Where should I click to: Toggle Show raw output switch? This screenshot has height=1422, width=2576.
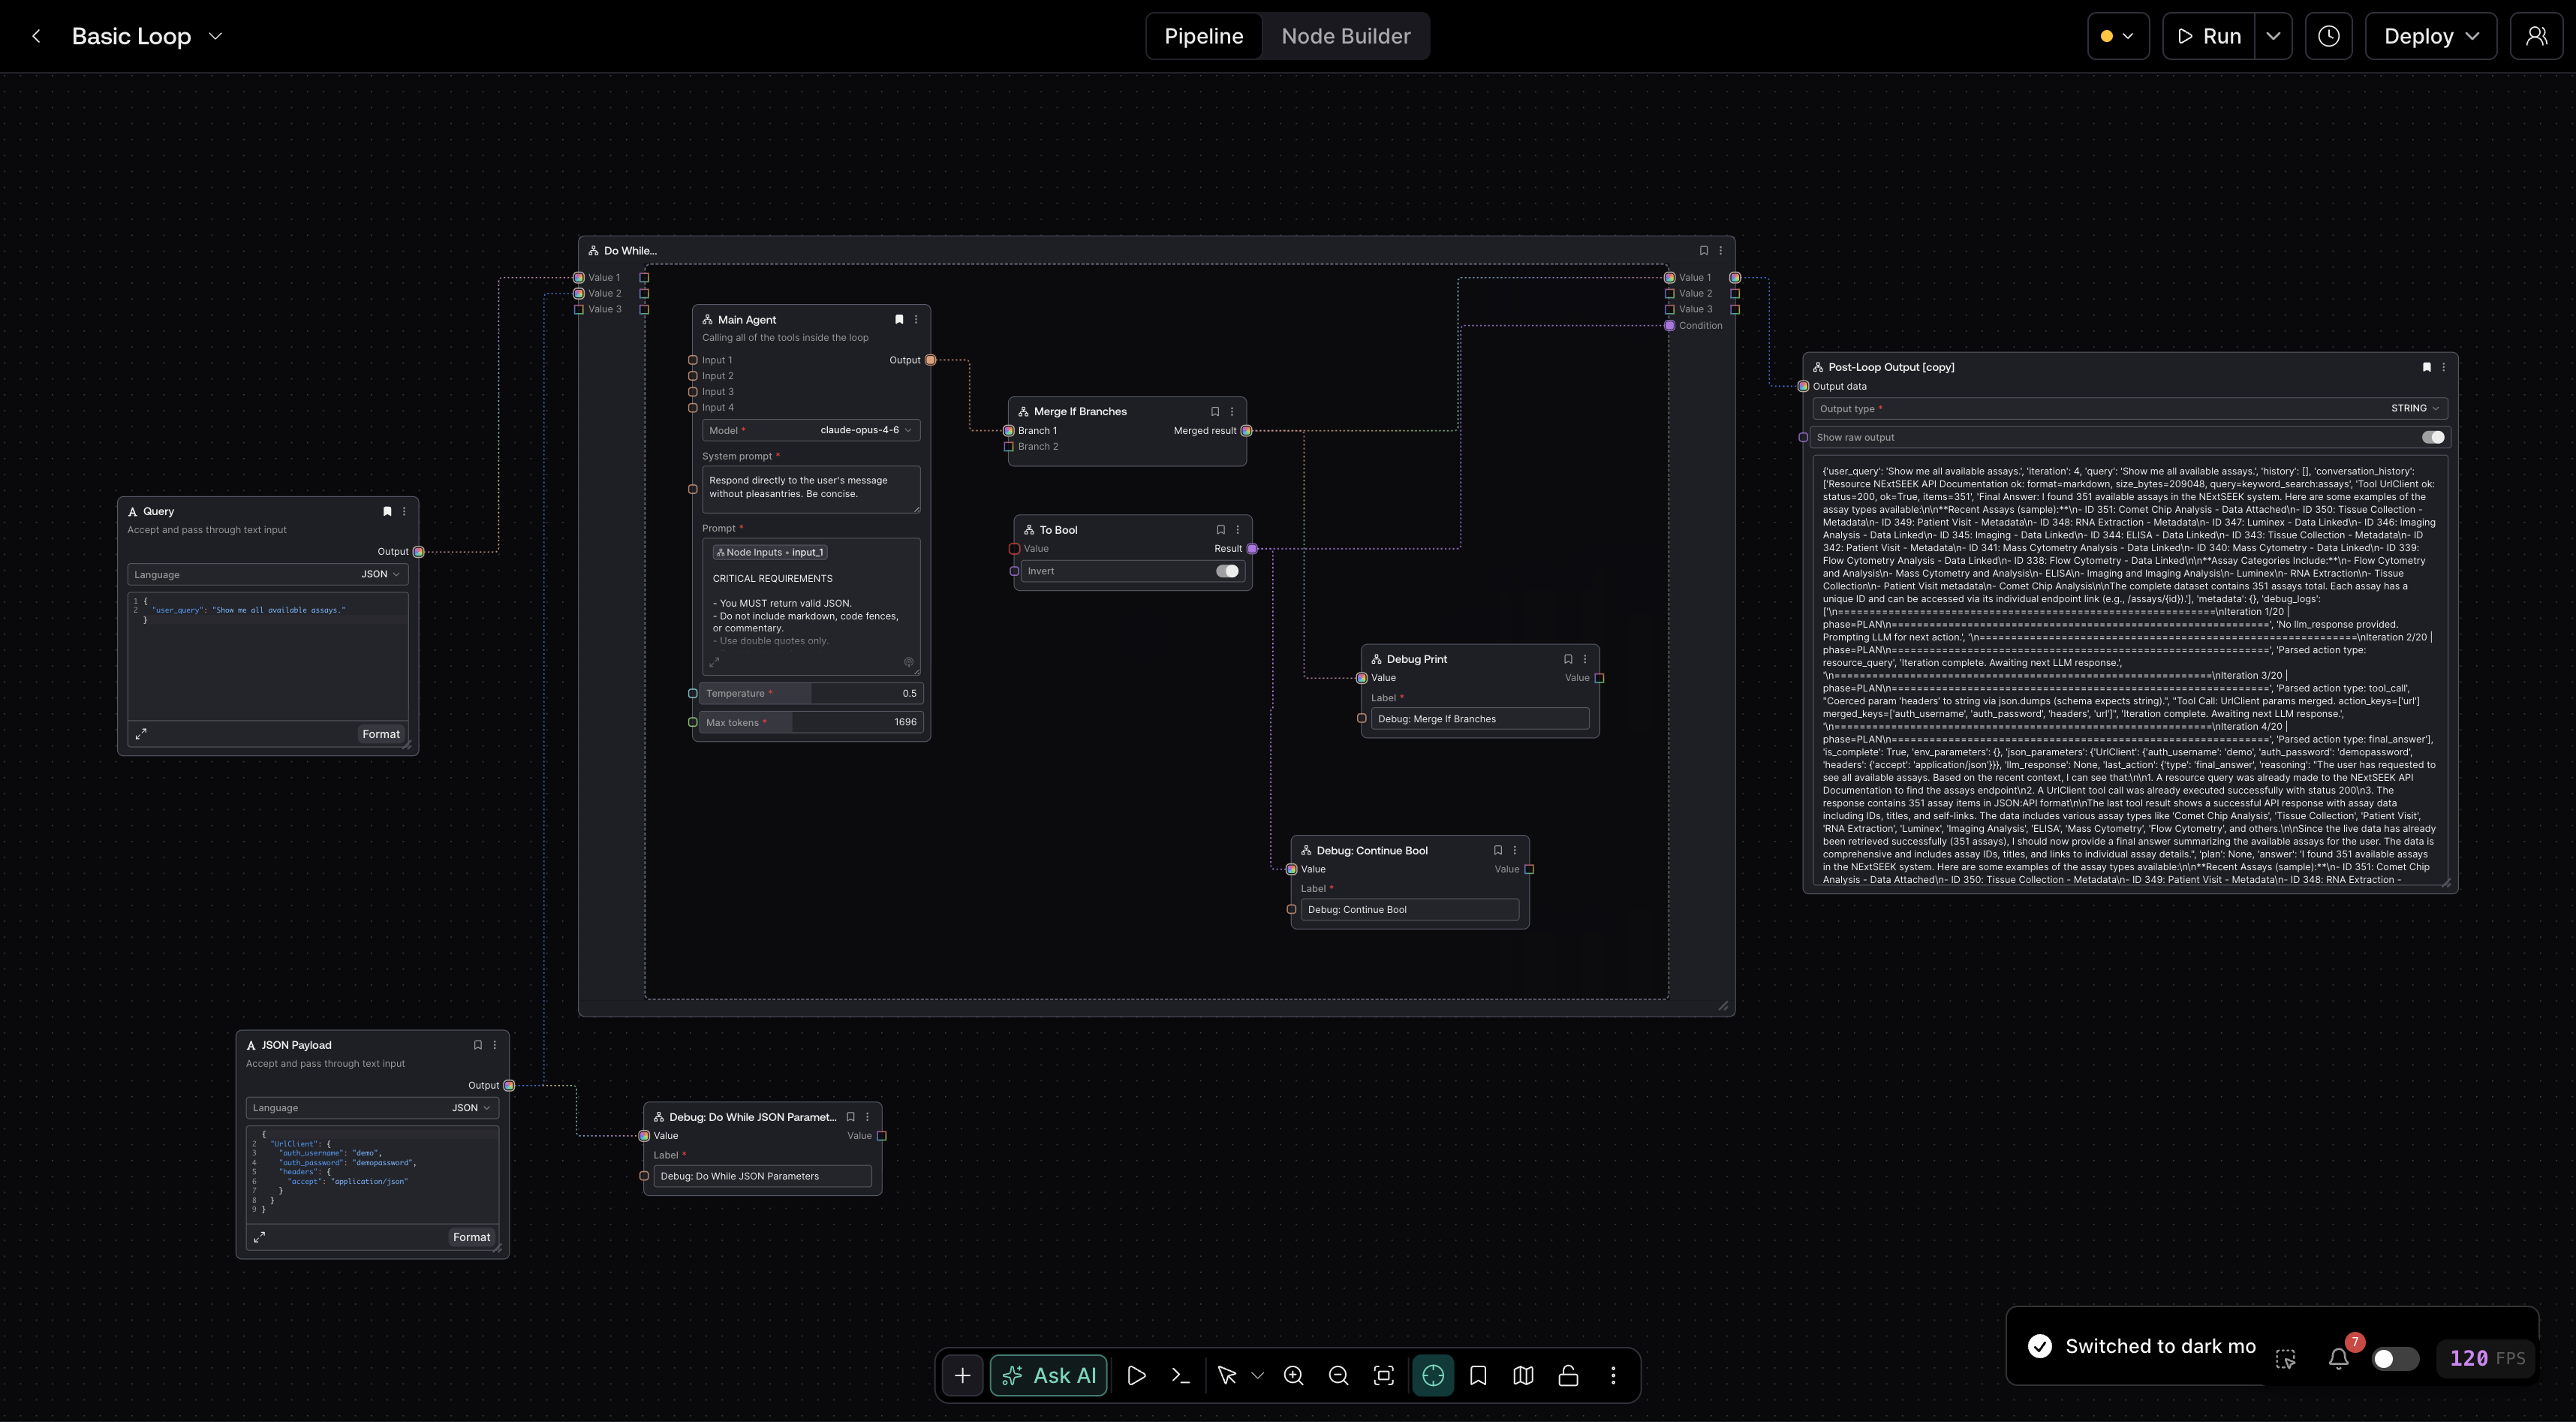click(2433, 437)
